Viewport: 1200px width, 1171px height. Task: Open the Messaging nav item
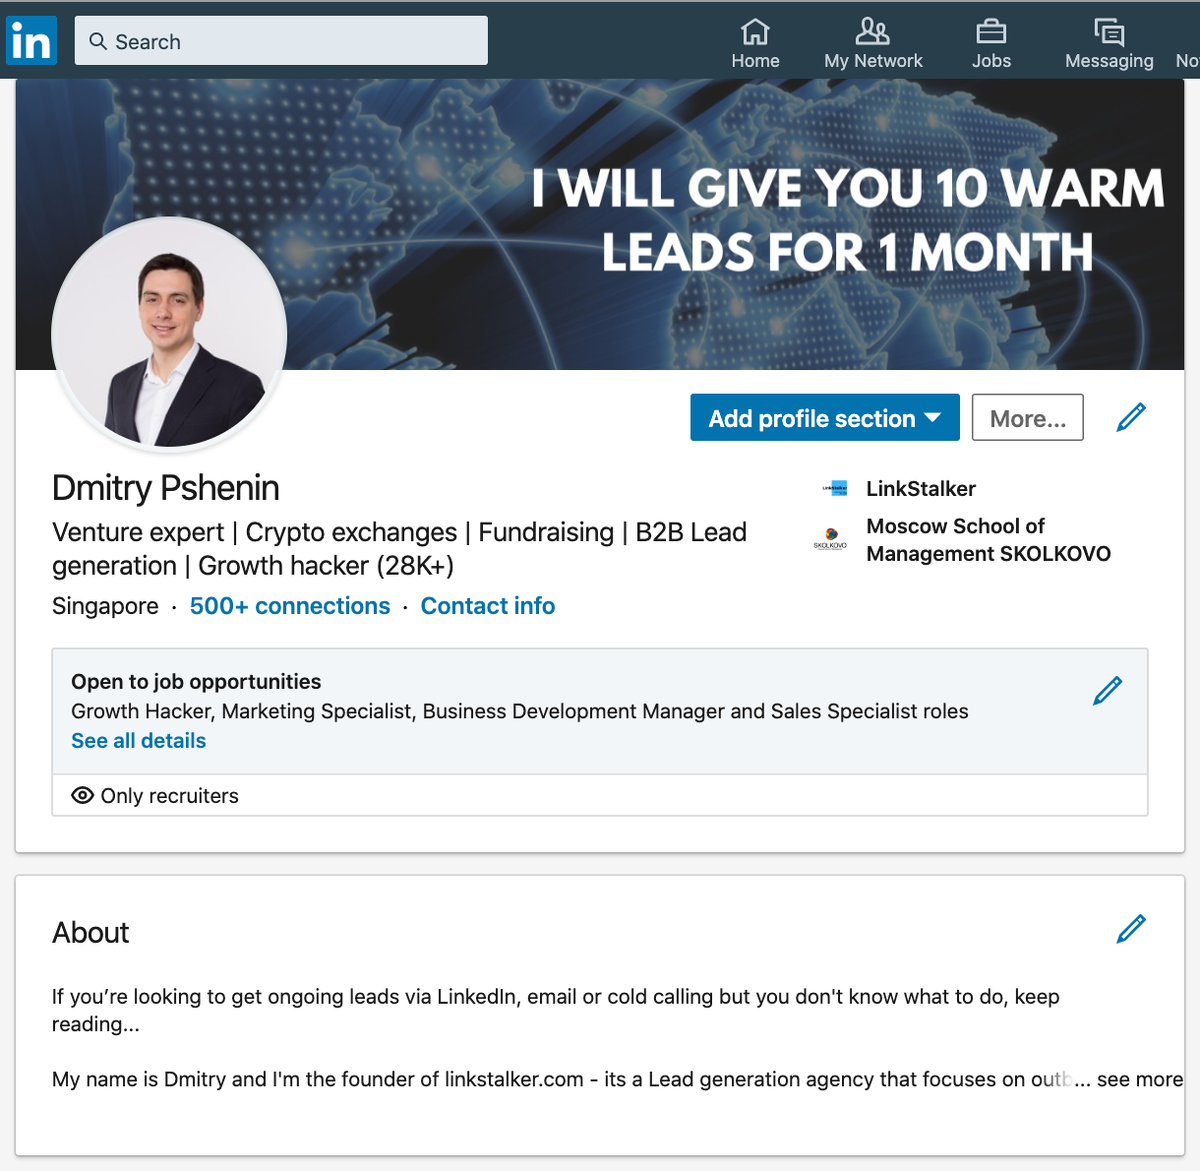tap(1109, 45)
